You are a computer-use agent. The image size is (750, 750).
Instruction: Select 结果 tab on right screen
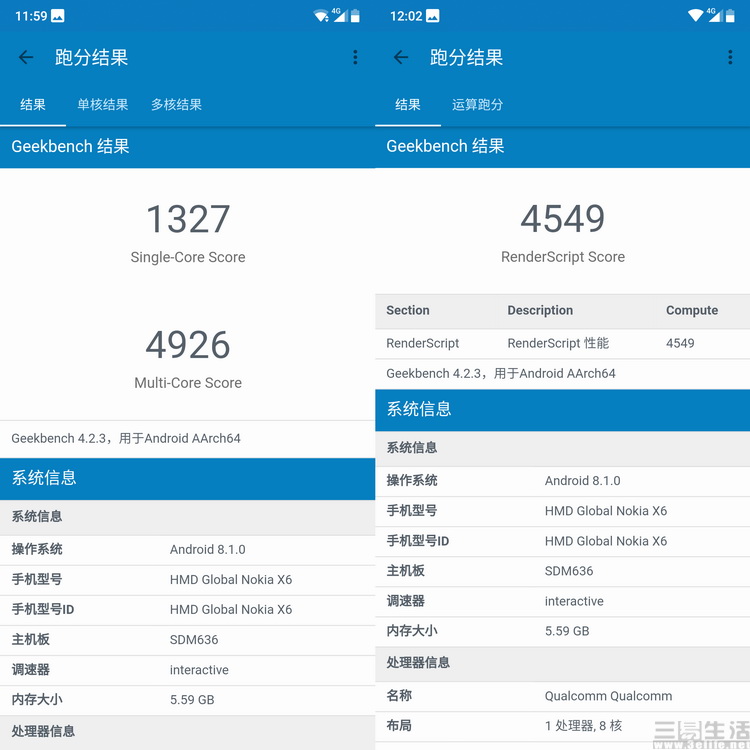[x=408, y=105]
